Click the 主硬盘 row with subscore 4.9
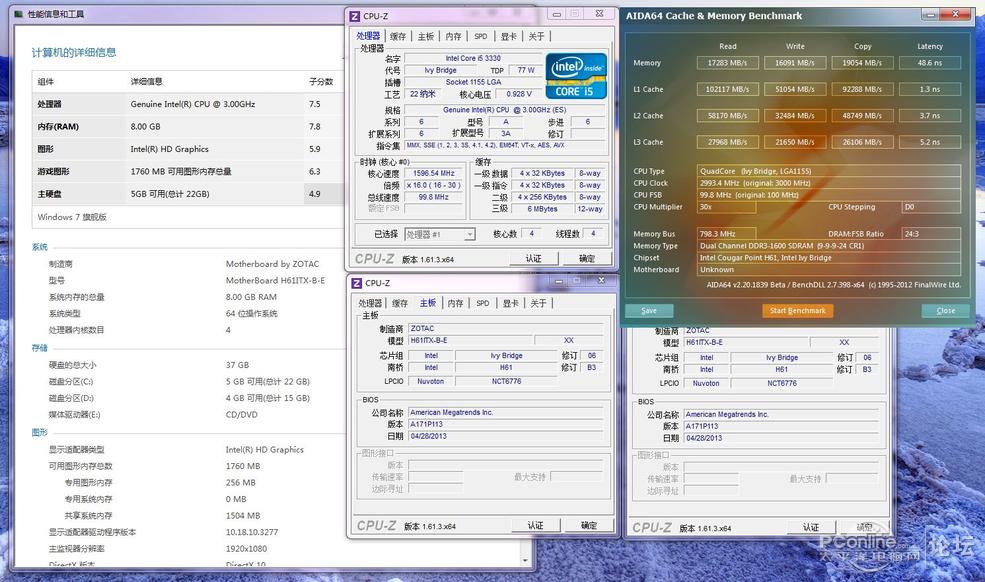 [x=187, y=194]
